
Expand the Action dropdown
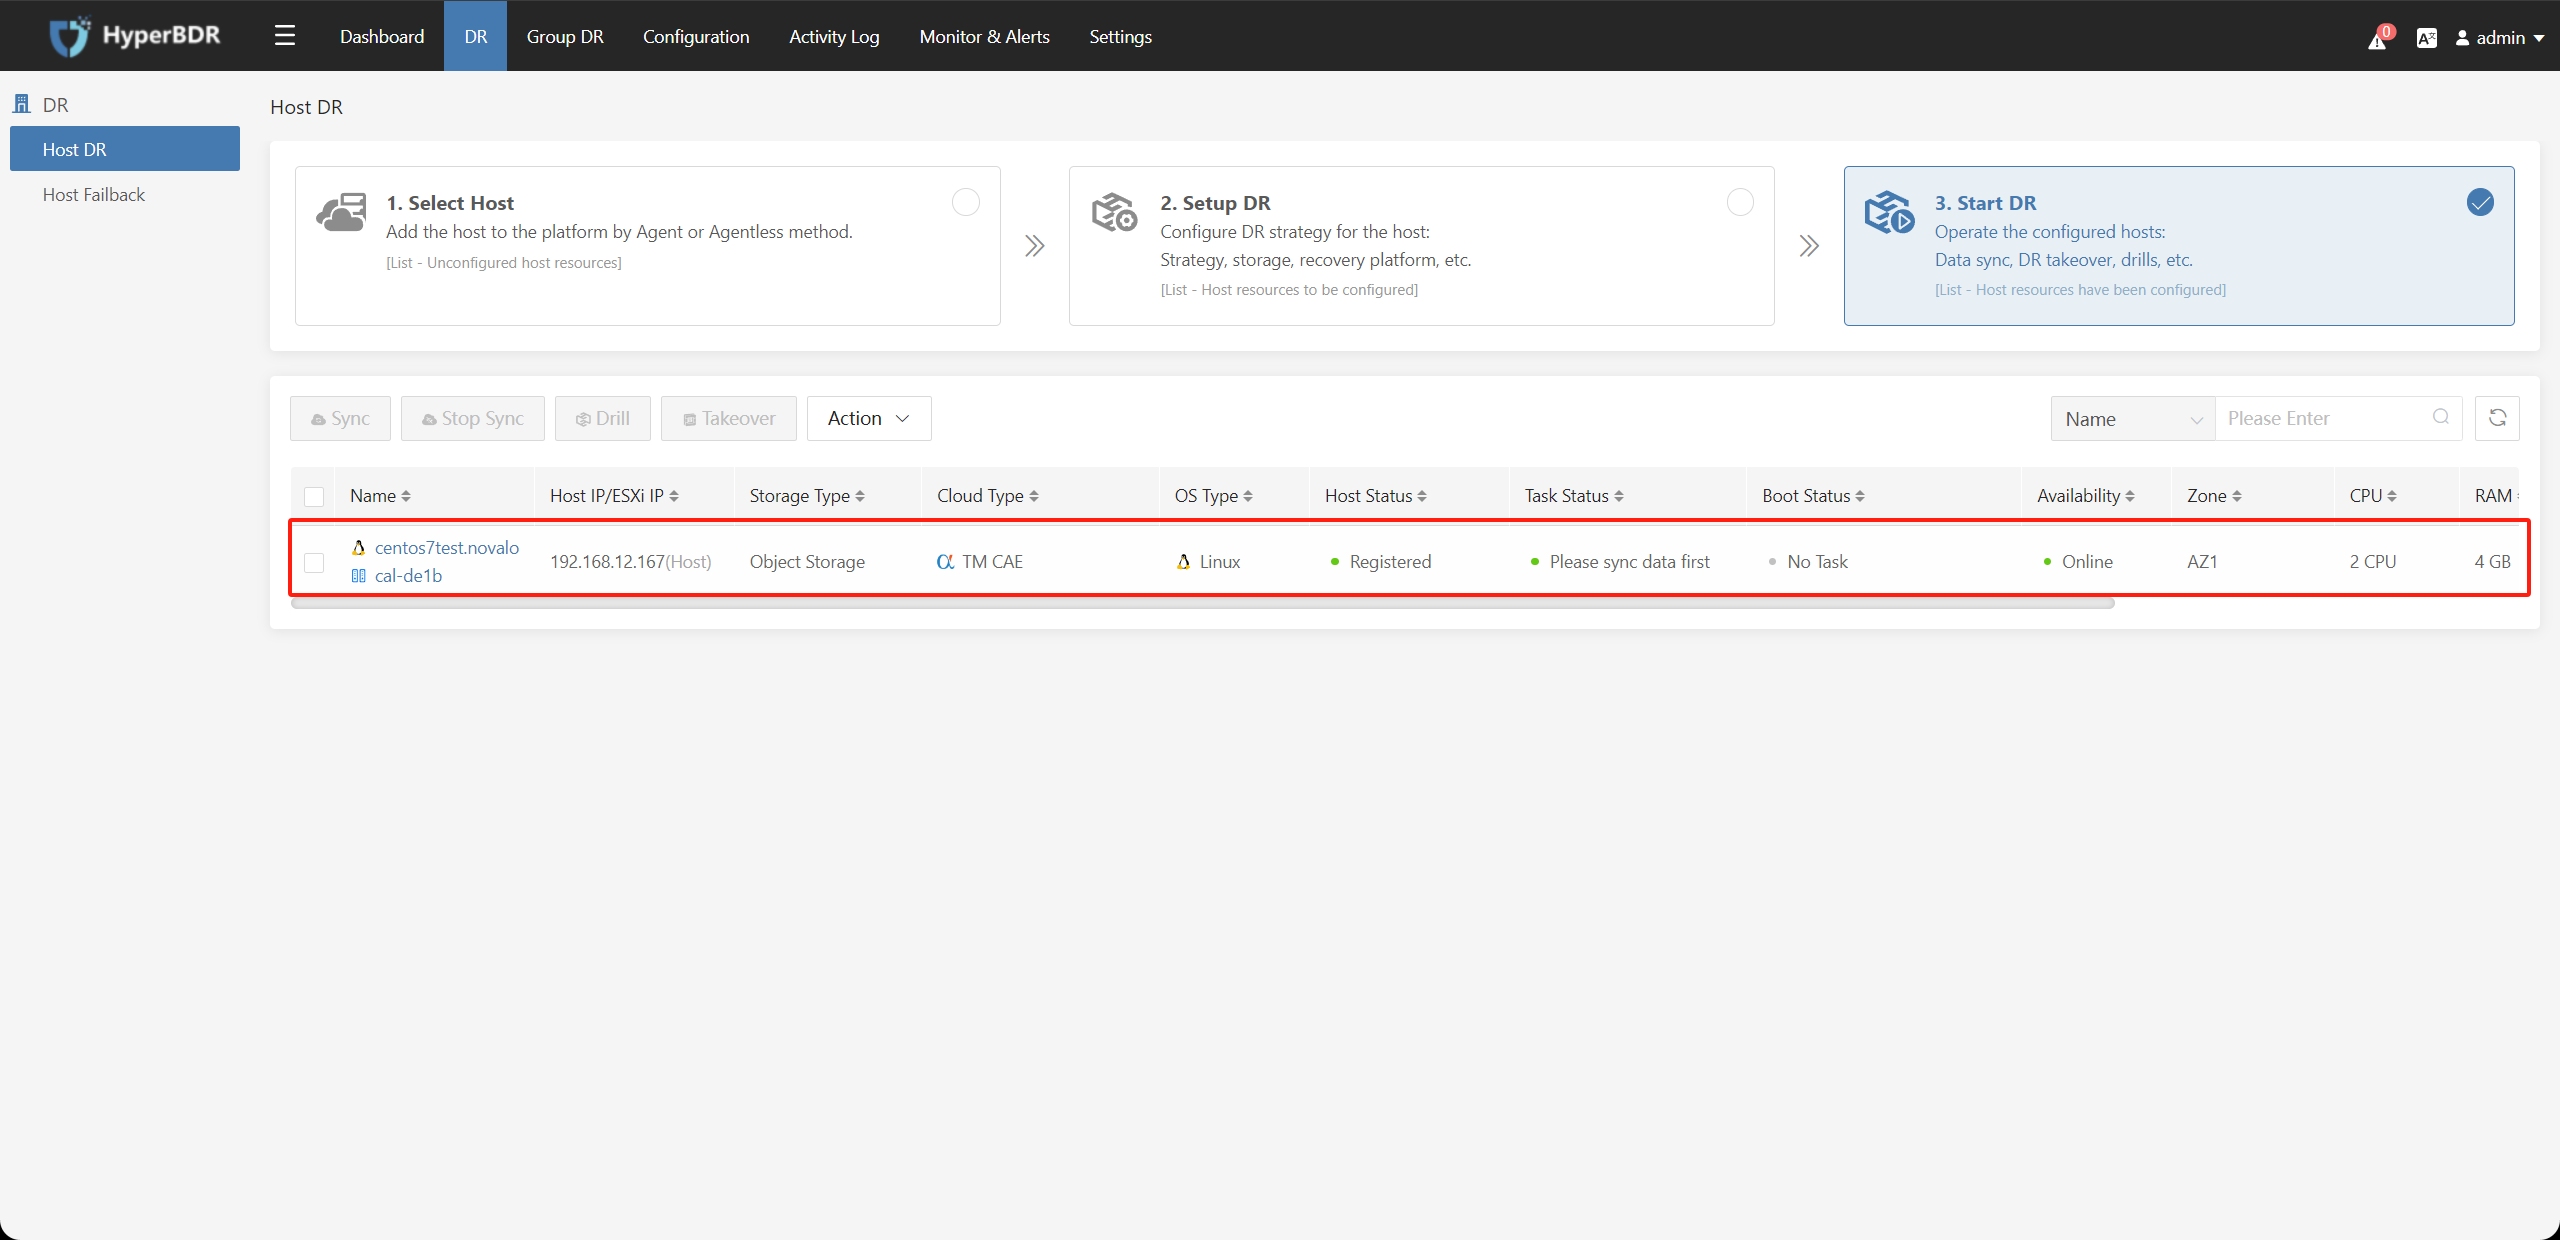tap(869, 418)
